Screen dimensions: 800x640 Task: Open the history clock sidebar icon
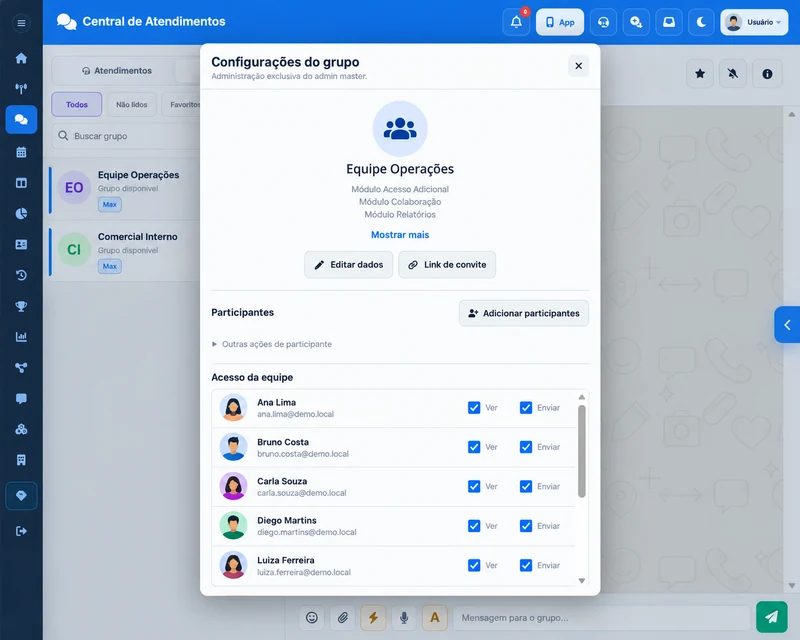pyautogui.click(x=21, y=276)
